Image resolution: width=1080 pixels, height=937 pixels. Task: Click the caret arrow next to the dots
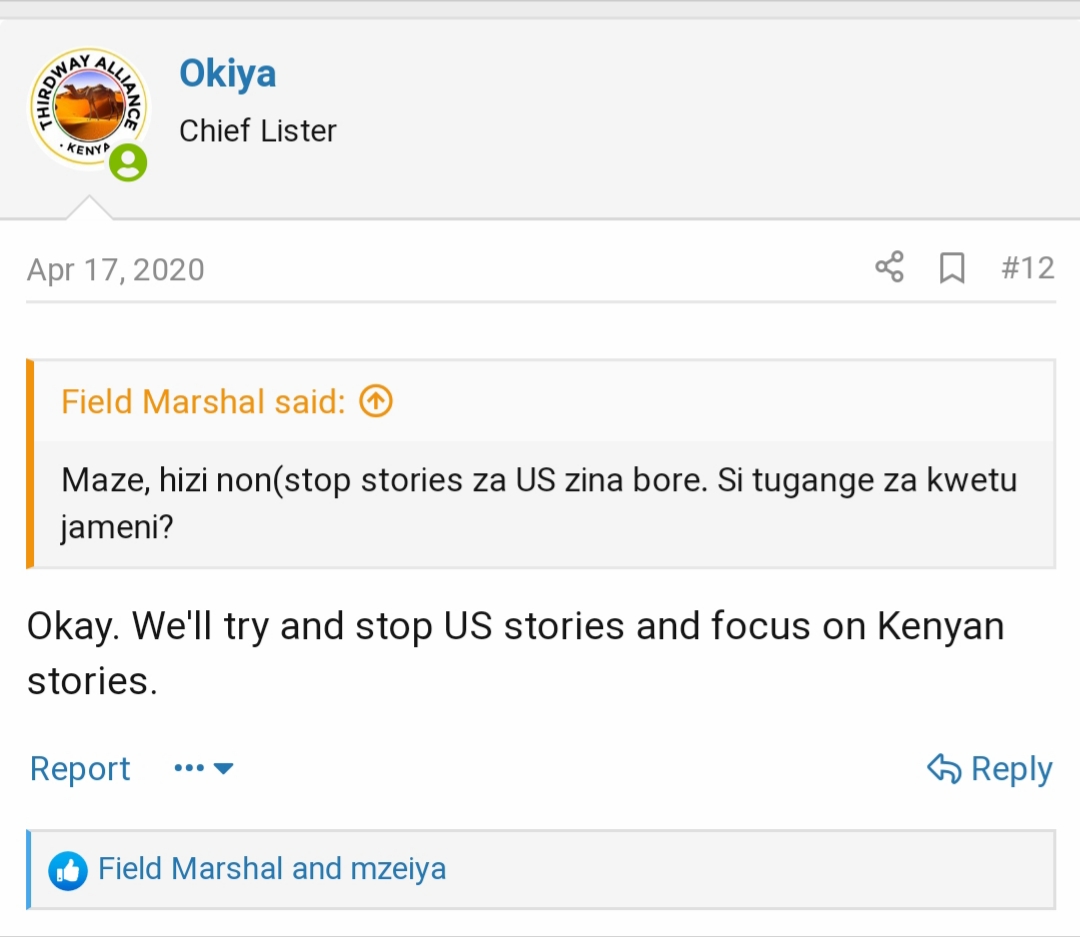[224, 768]
